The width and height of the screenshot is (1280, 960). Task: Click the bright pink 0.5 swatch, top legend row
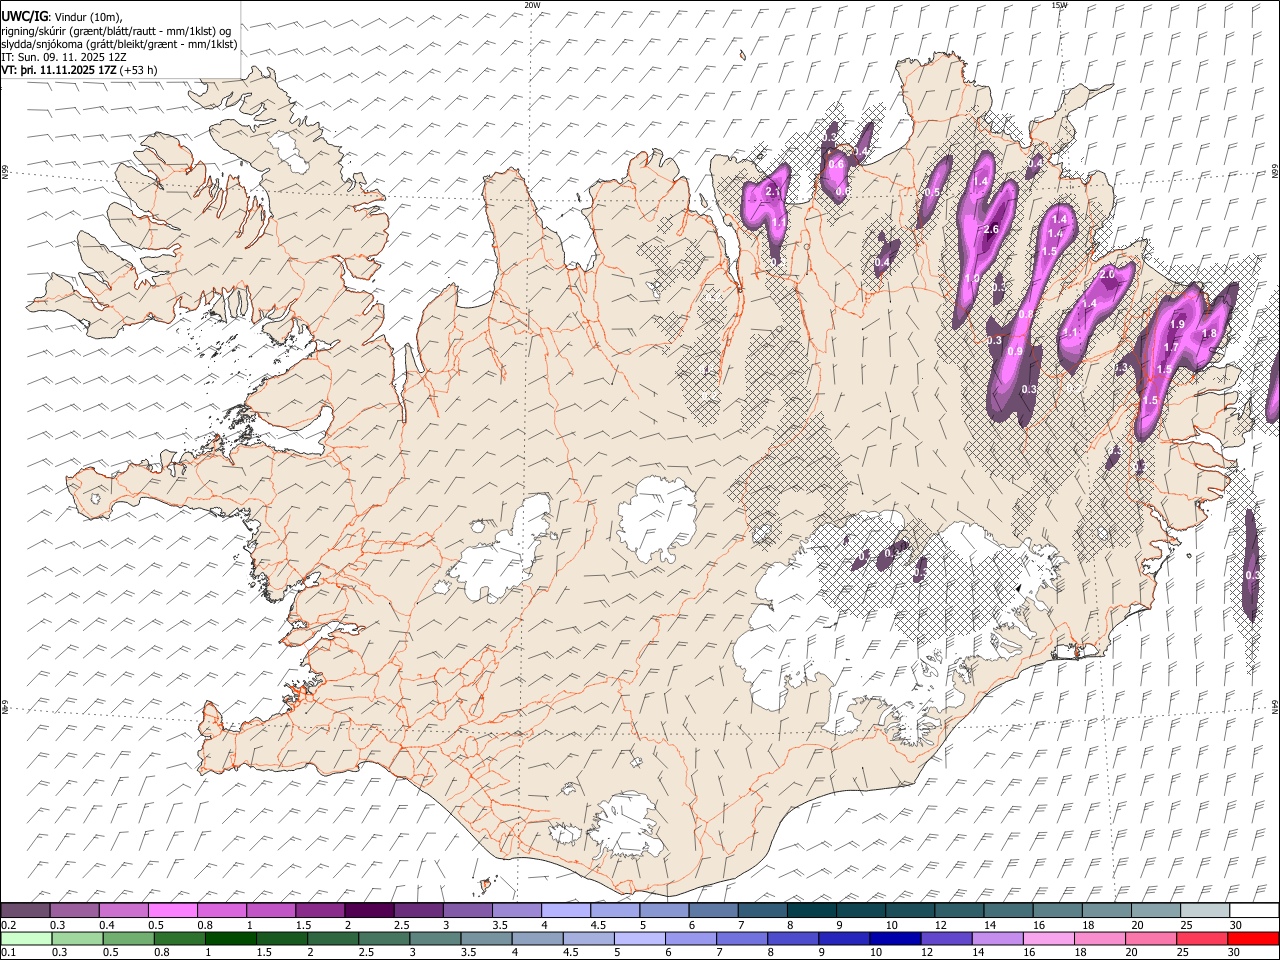tap(172, 911)
